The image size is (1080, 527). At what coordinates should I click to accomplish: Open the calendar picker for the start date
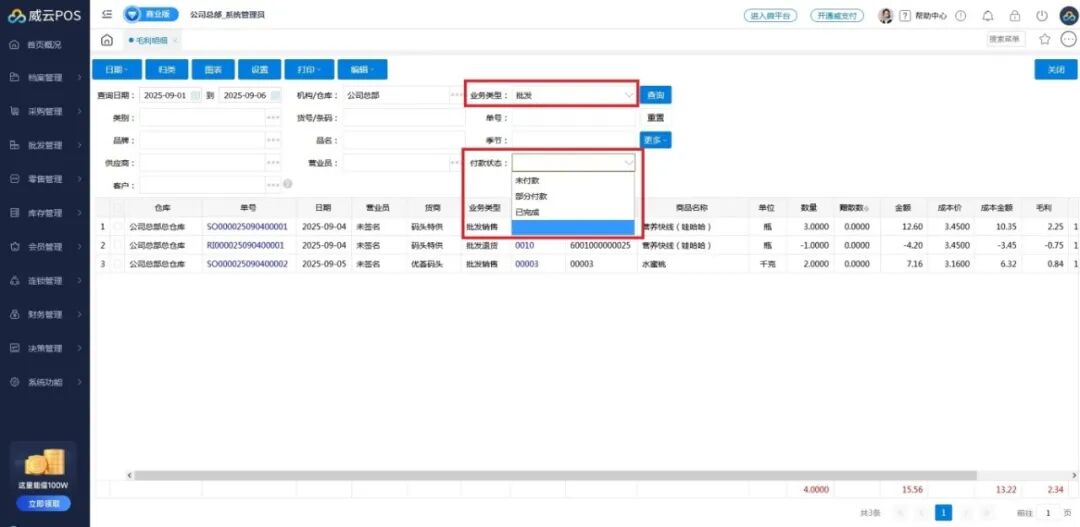coord(195,96)
